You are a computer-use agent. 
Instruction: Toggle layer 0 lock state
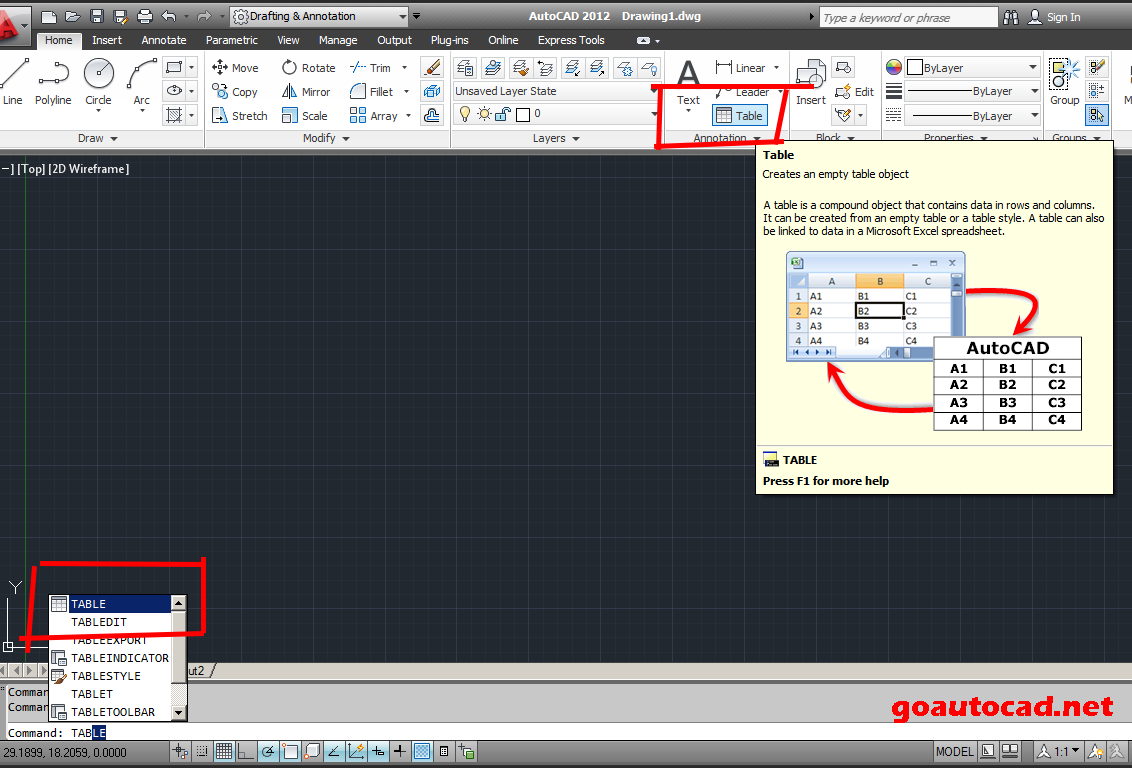coord(502,115)
